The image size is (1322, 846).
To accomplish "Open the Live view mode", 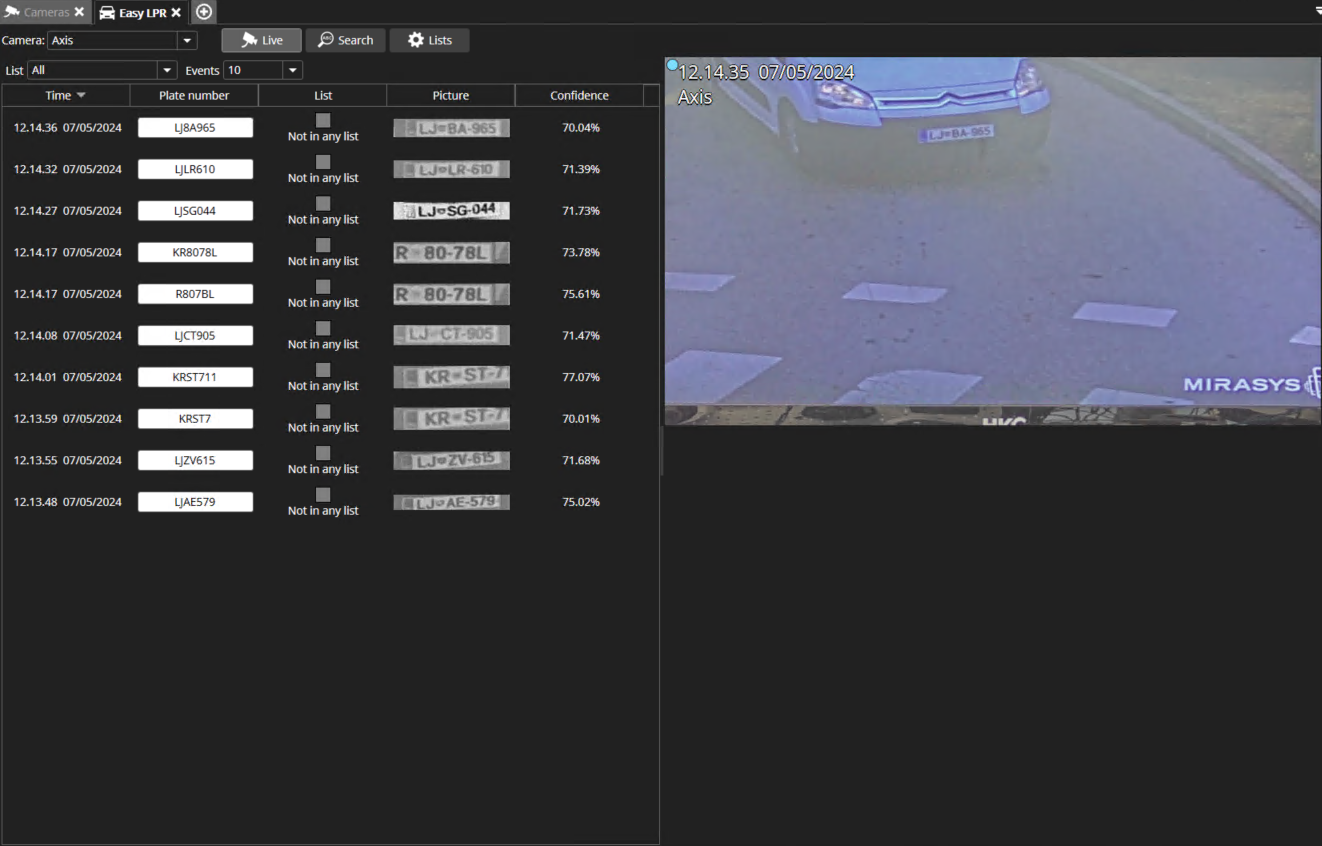I will click(x=261, y=40).
